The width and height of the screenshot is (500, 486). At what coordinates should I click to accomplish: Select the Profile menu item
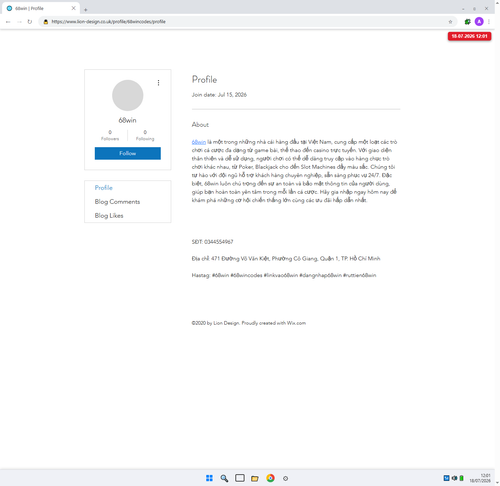pyautogui.click(x=104, y=188)
